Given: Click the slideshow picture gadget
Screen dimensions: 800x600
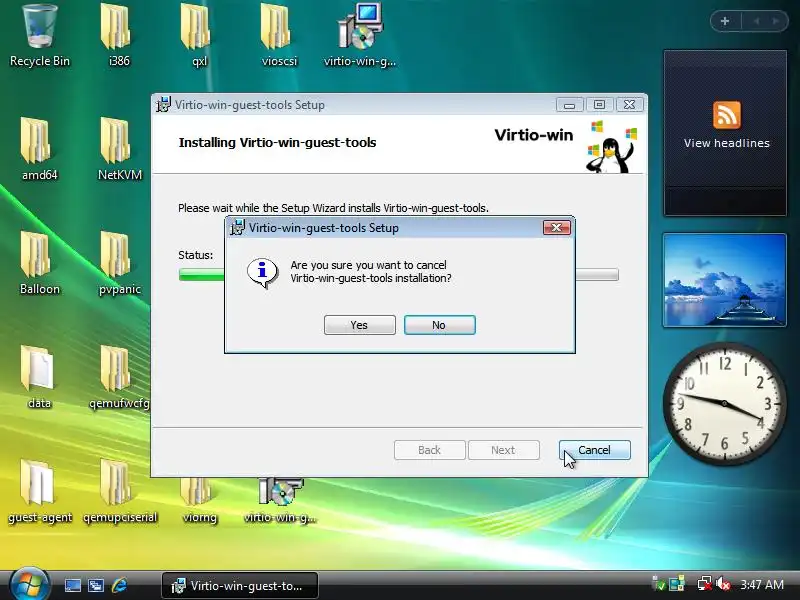Looking at the screenshot, I should click(724, 280).
